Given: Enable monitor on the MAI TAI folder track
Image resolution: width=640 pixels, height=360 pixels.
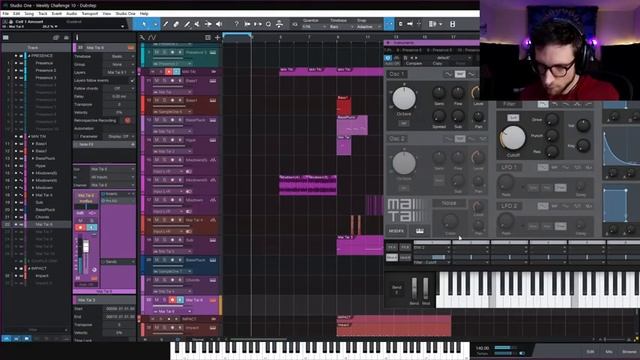Looking at the screenshot, I should [x=176, y=72].
